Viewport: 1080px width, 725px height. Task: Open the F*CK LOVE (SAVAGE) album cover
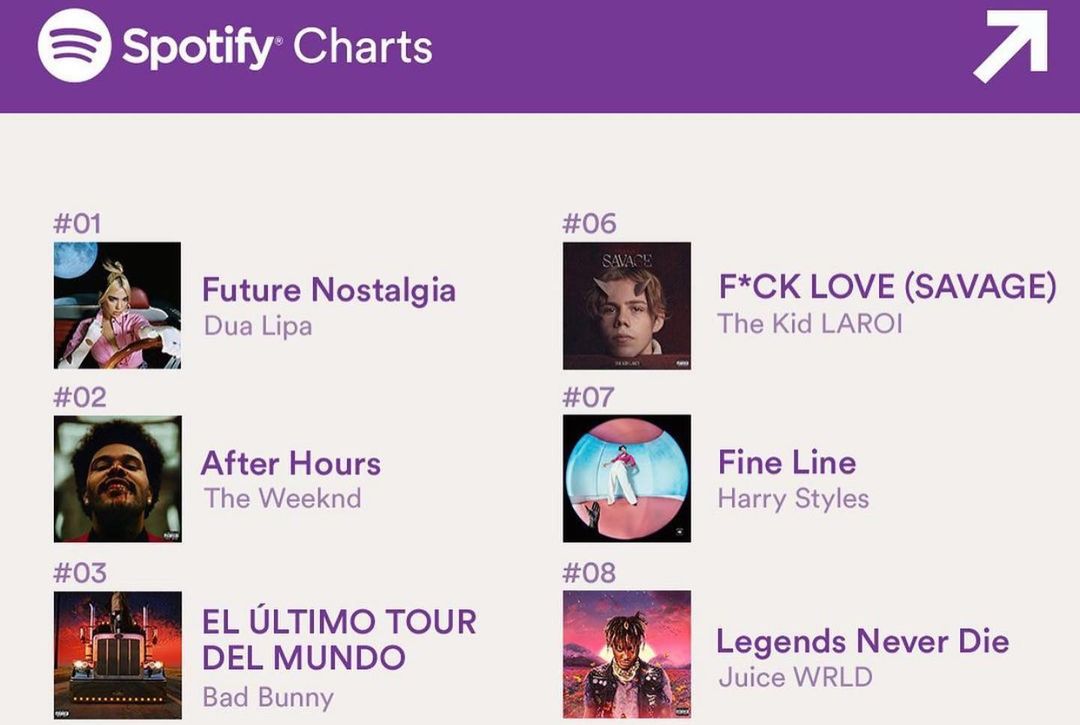[x=626, y=305]
